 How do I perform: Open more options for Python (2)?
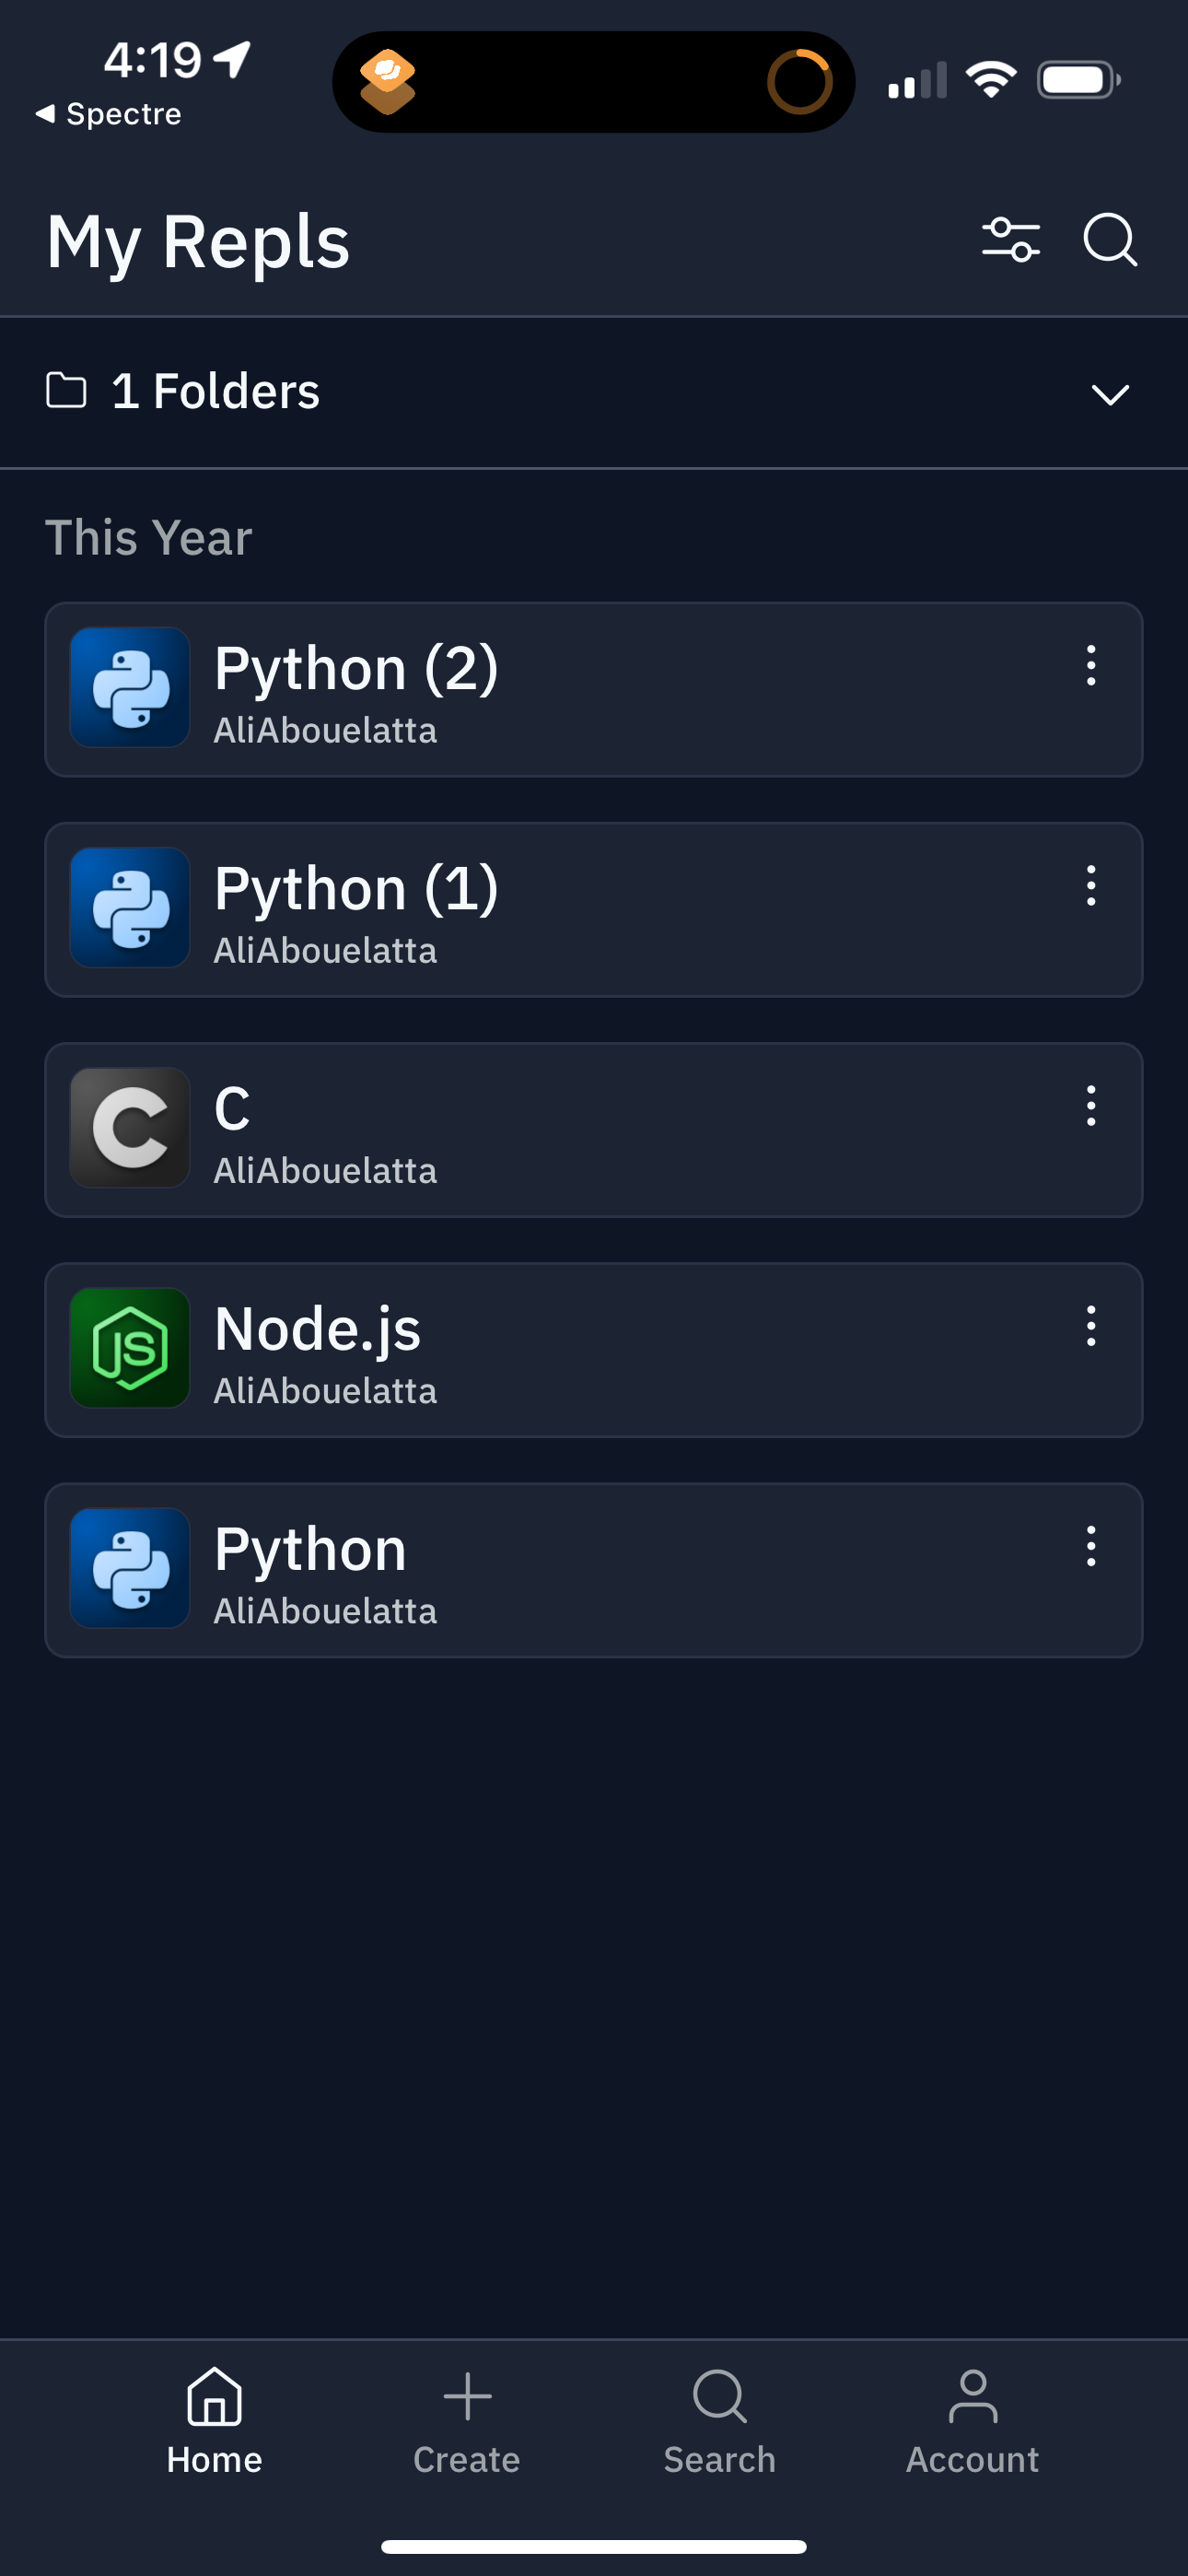point(1091,666)
